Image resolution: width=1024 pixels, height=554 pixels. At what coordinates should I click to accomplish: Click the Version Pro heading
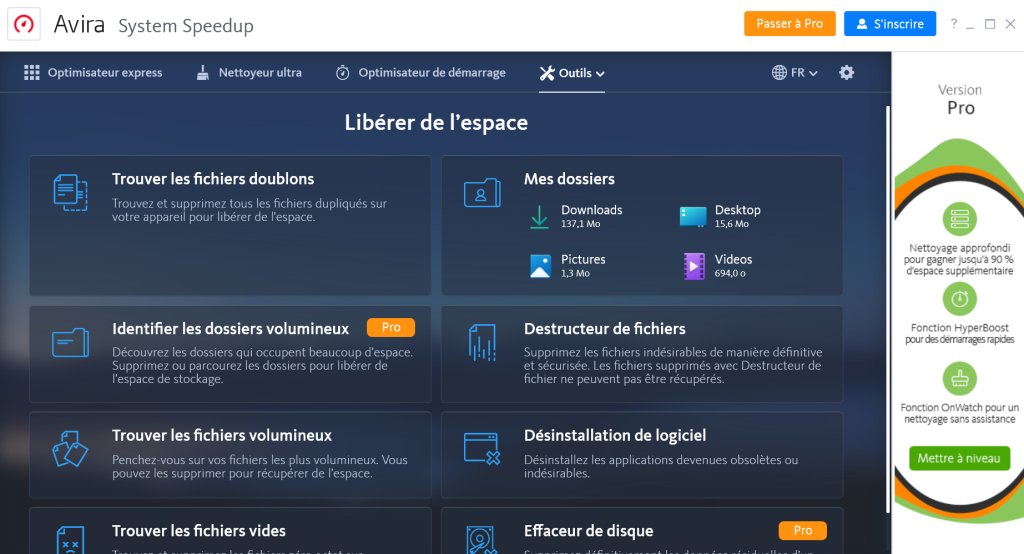[x=960, y=99]
